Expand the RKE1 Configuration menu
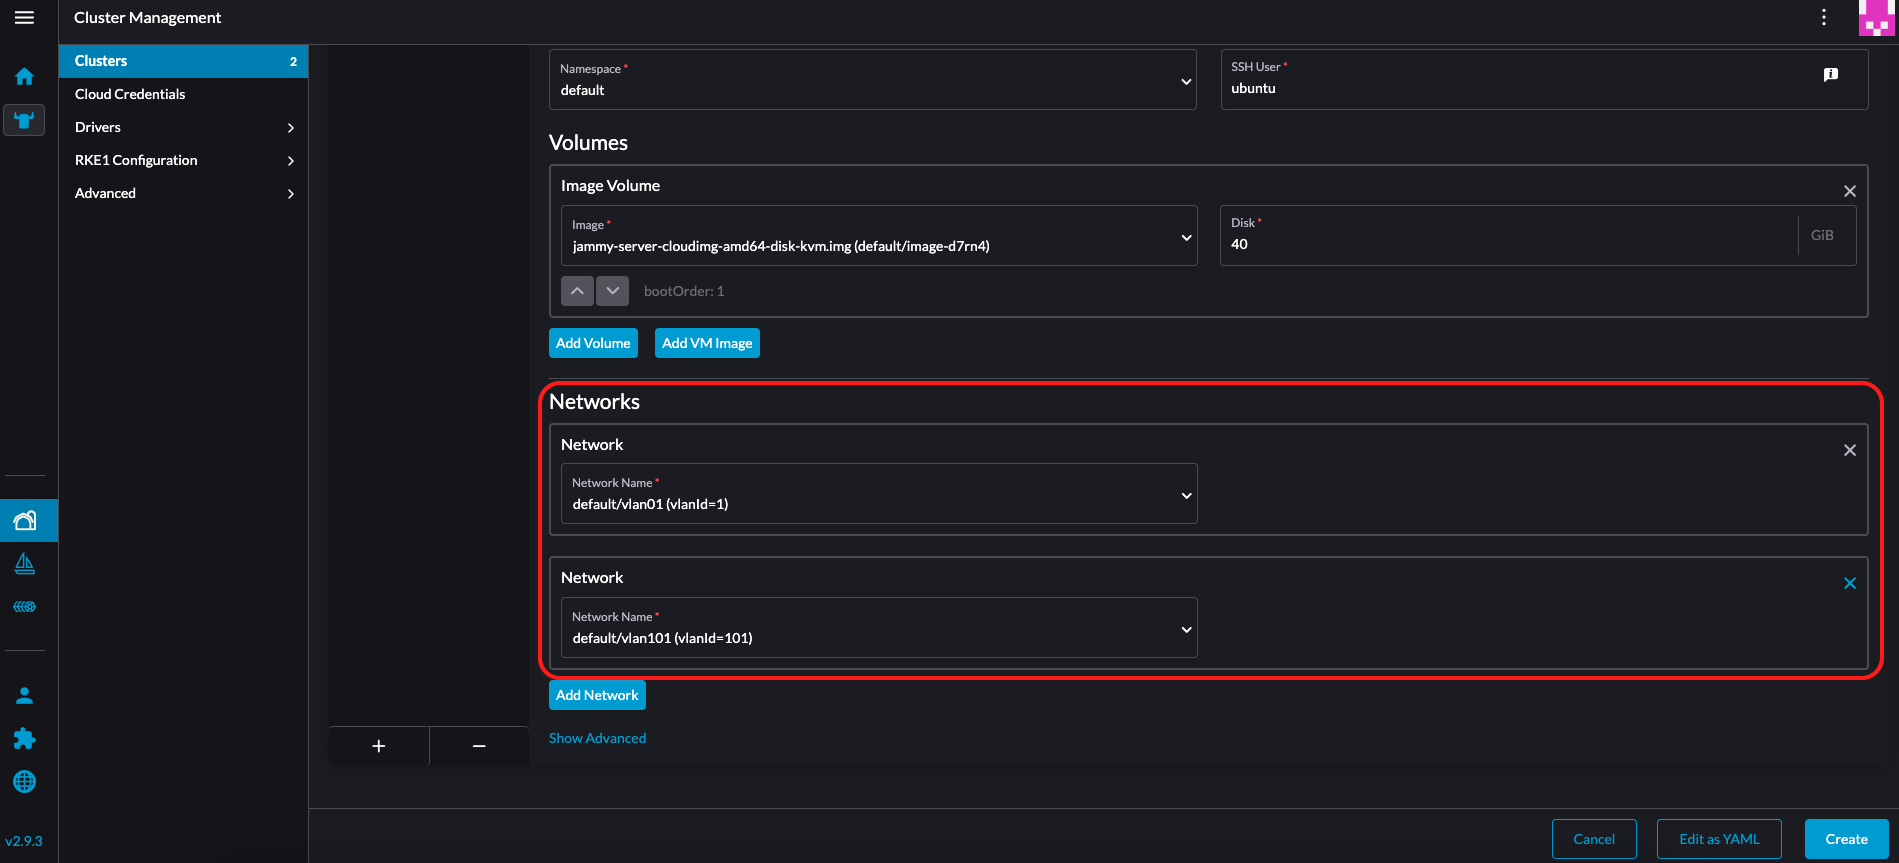Image resolution: width=1899 pixels, height=863 pixels. click(183, 160)
